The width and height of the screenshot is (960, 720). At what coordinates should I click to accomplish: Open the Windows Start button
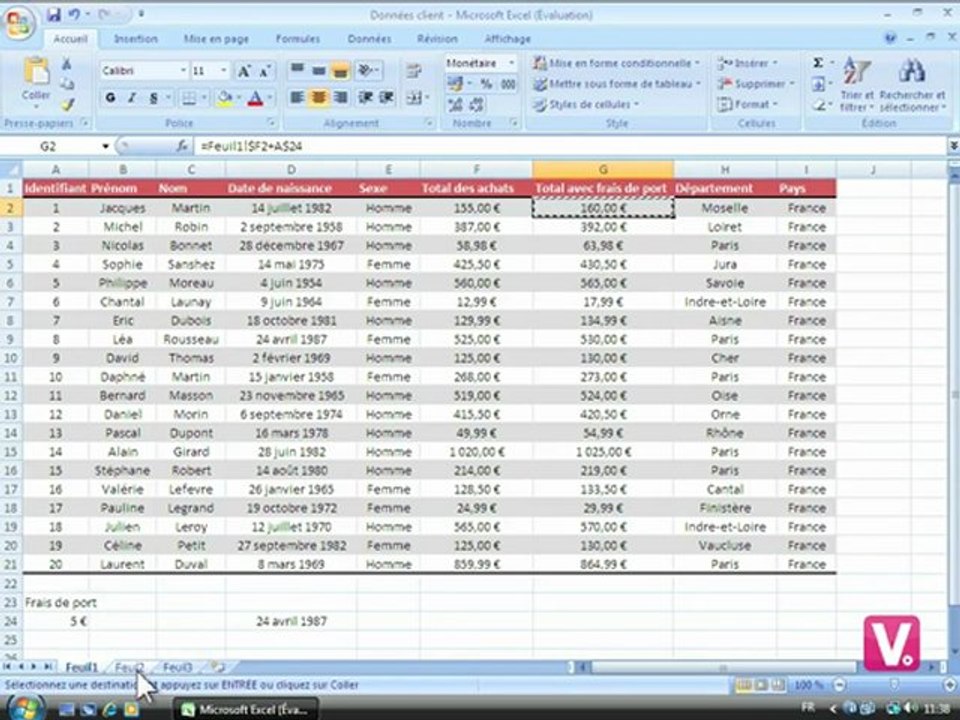click(26, 708)
